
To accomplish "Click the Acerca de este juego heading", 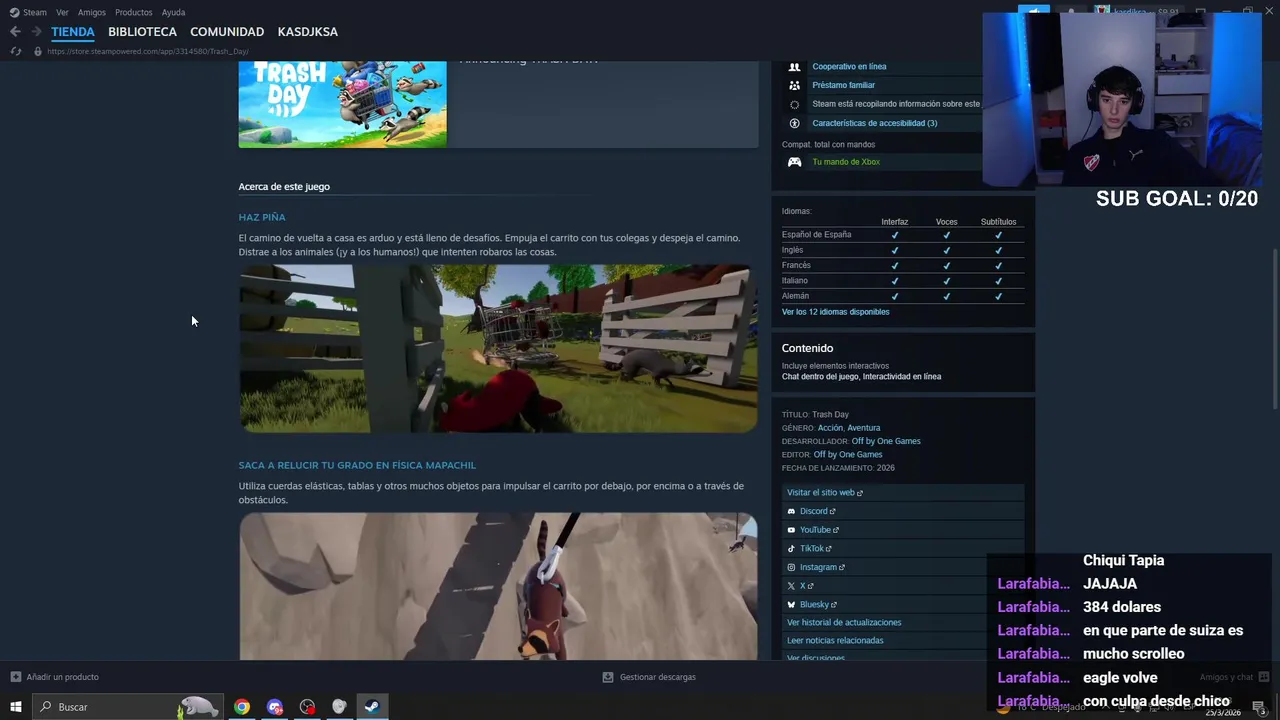I will pyautogui.click(x=284, y=187).
